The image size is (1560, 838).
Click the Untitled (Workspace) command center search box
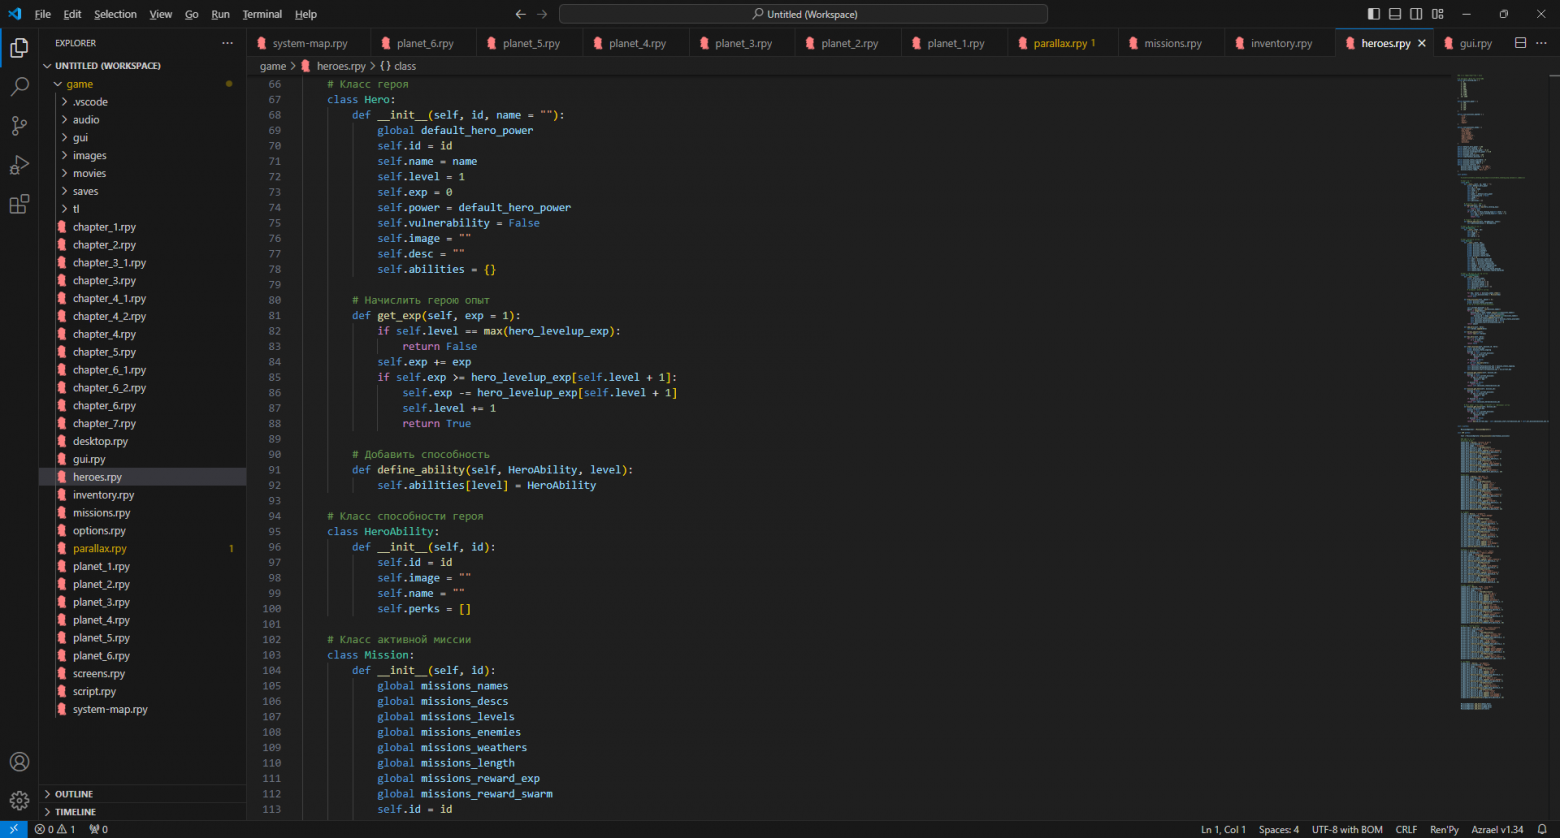point(803,14)
